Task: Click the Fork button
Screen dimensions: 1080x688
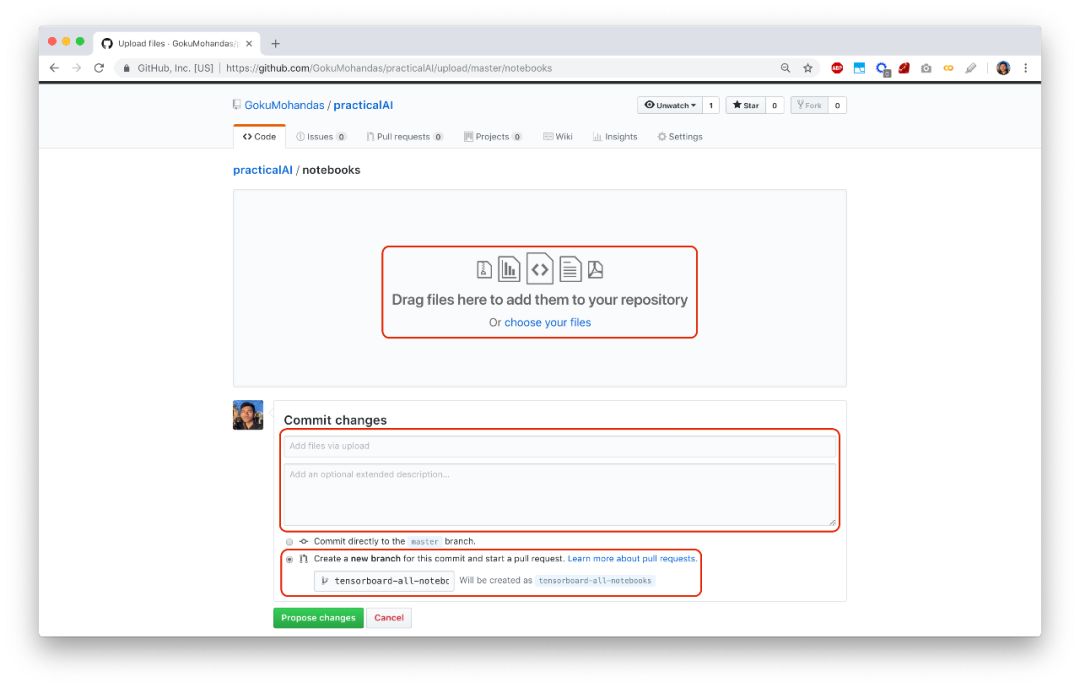Action: pos(809,105)
